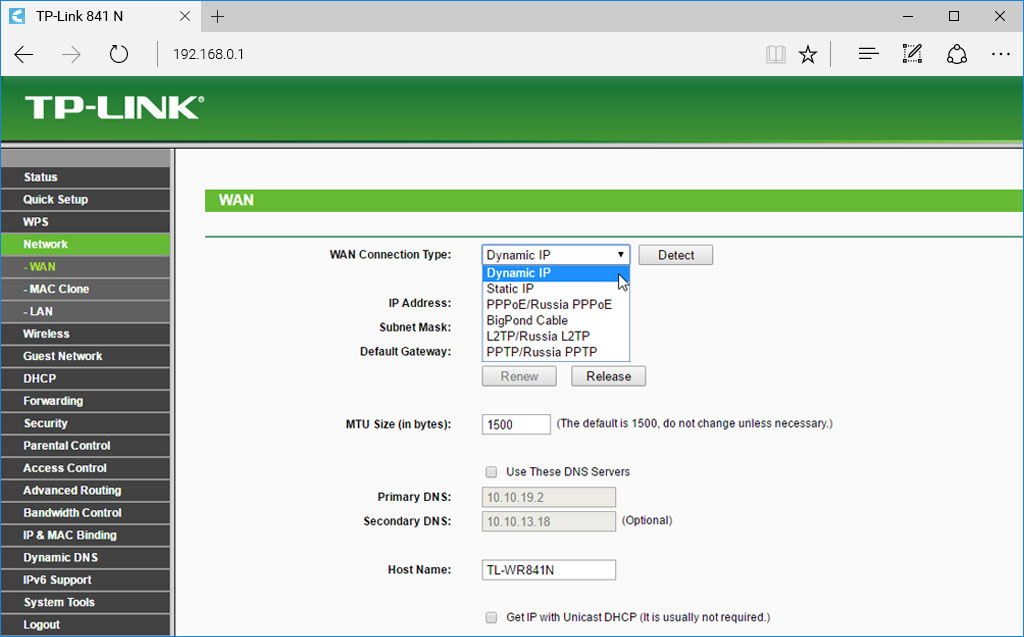Click the Release button
The width and height of the screenshot is (1024, 637).
(608, 376)
